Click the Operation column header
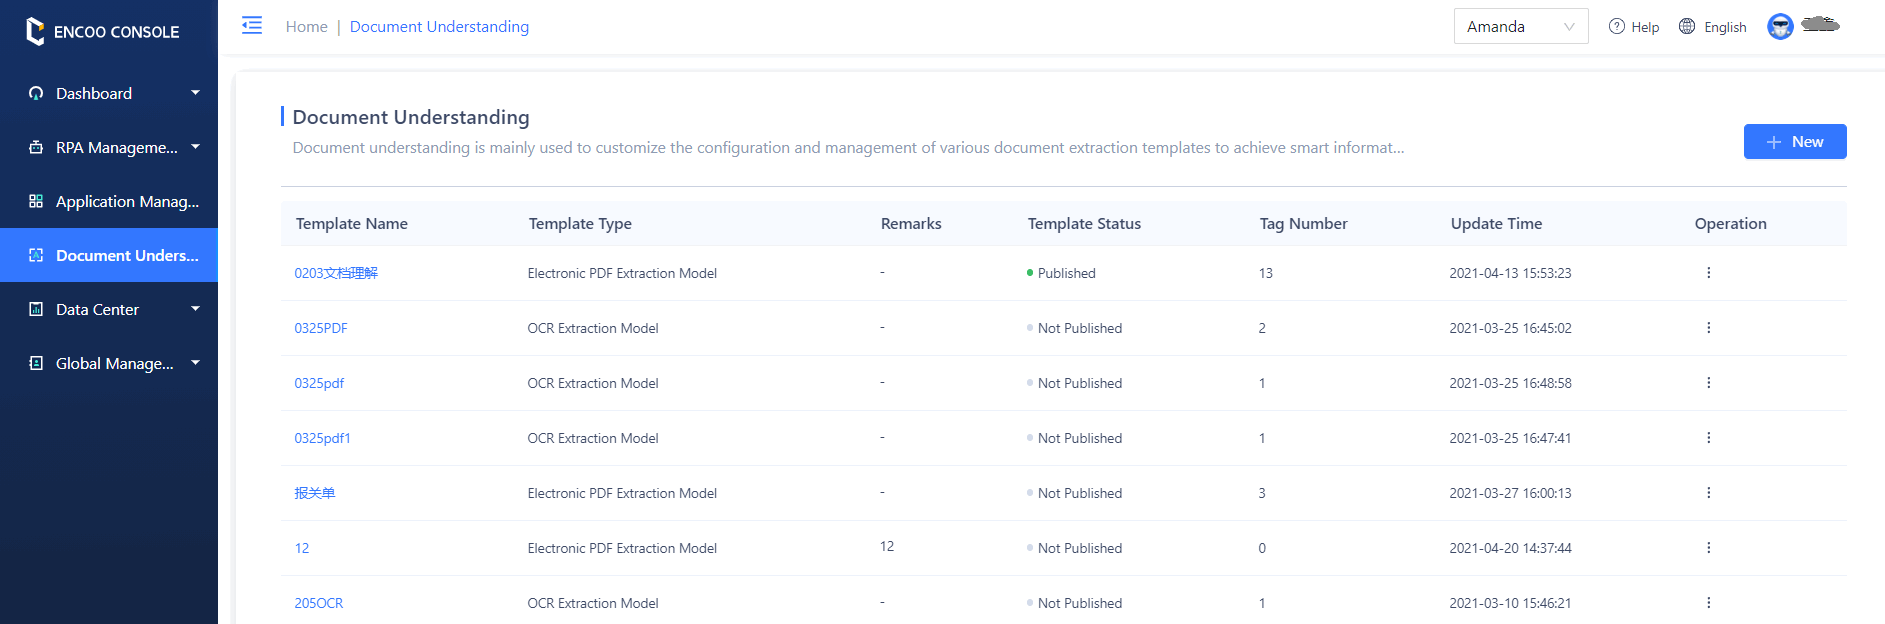Image resolution: width=1885 pixels, height=624 pixels. pos(1730,224)
